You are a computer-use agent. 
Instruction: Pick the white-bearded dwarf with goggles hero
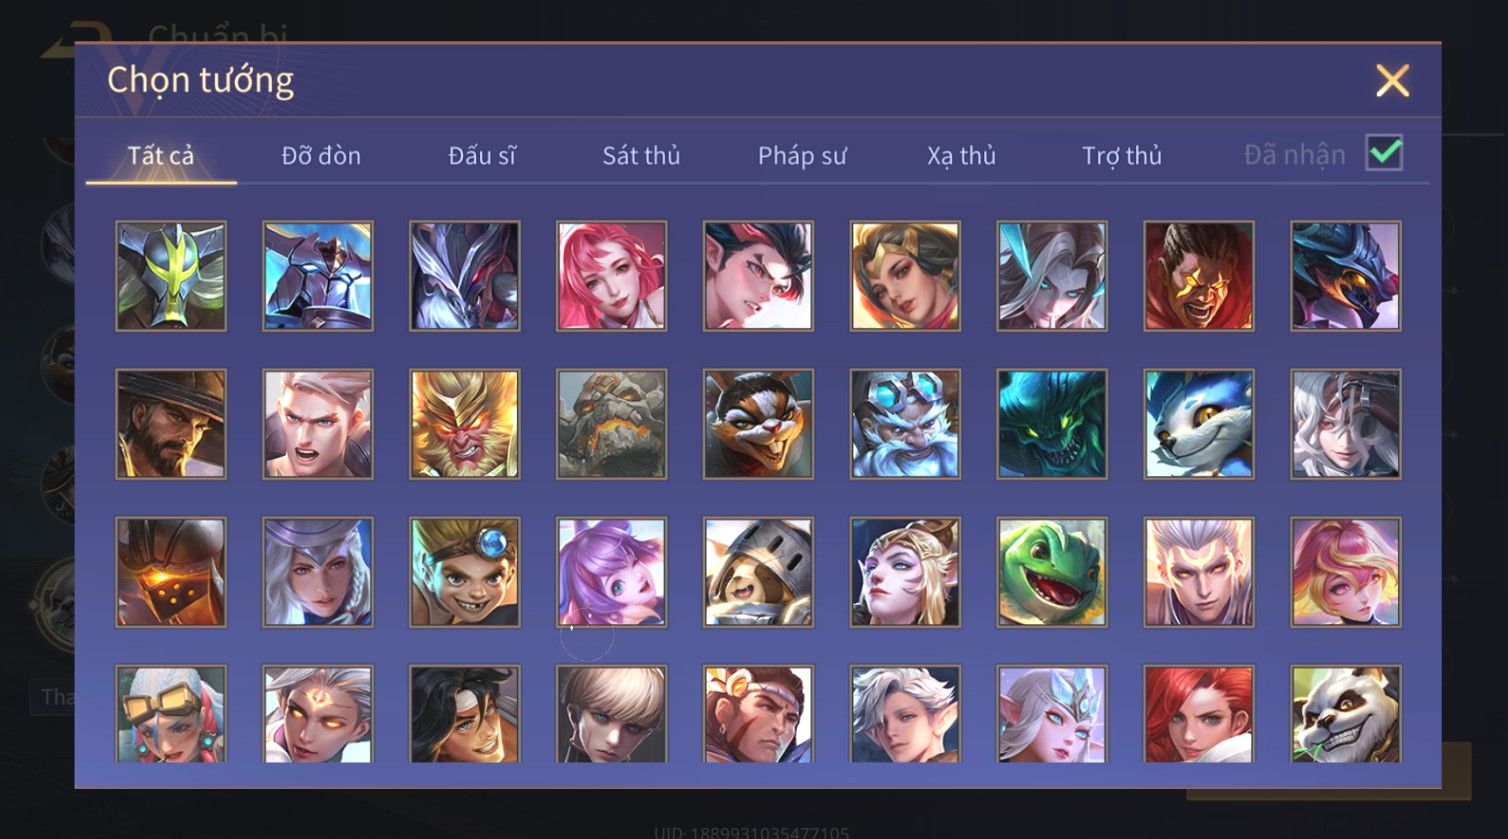point(905,424)
